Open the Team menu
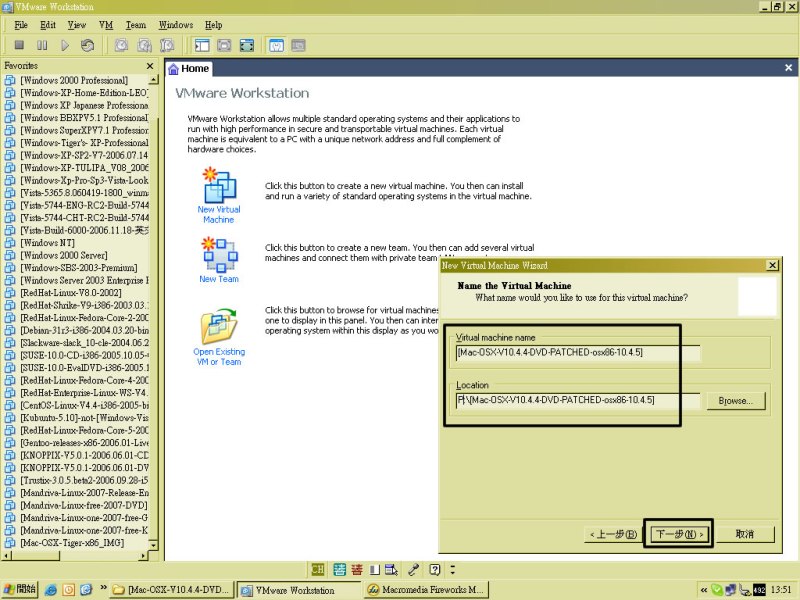This screenshot has height=600, width=800. (136, 24)
